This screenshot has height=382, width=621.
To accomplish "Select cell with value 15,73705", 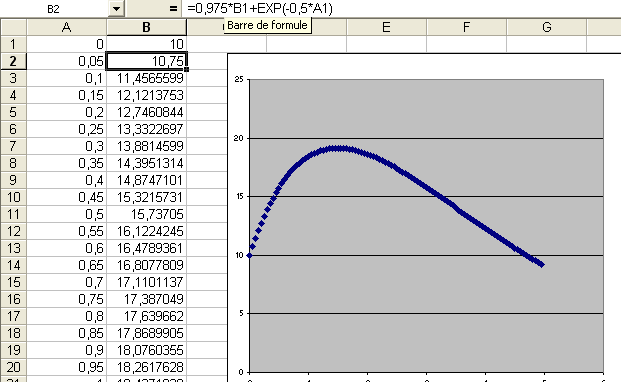I will (x=147, y=214).
